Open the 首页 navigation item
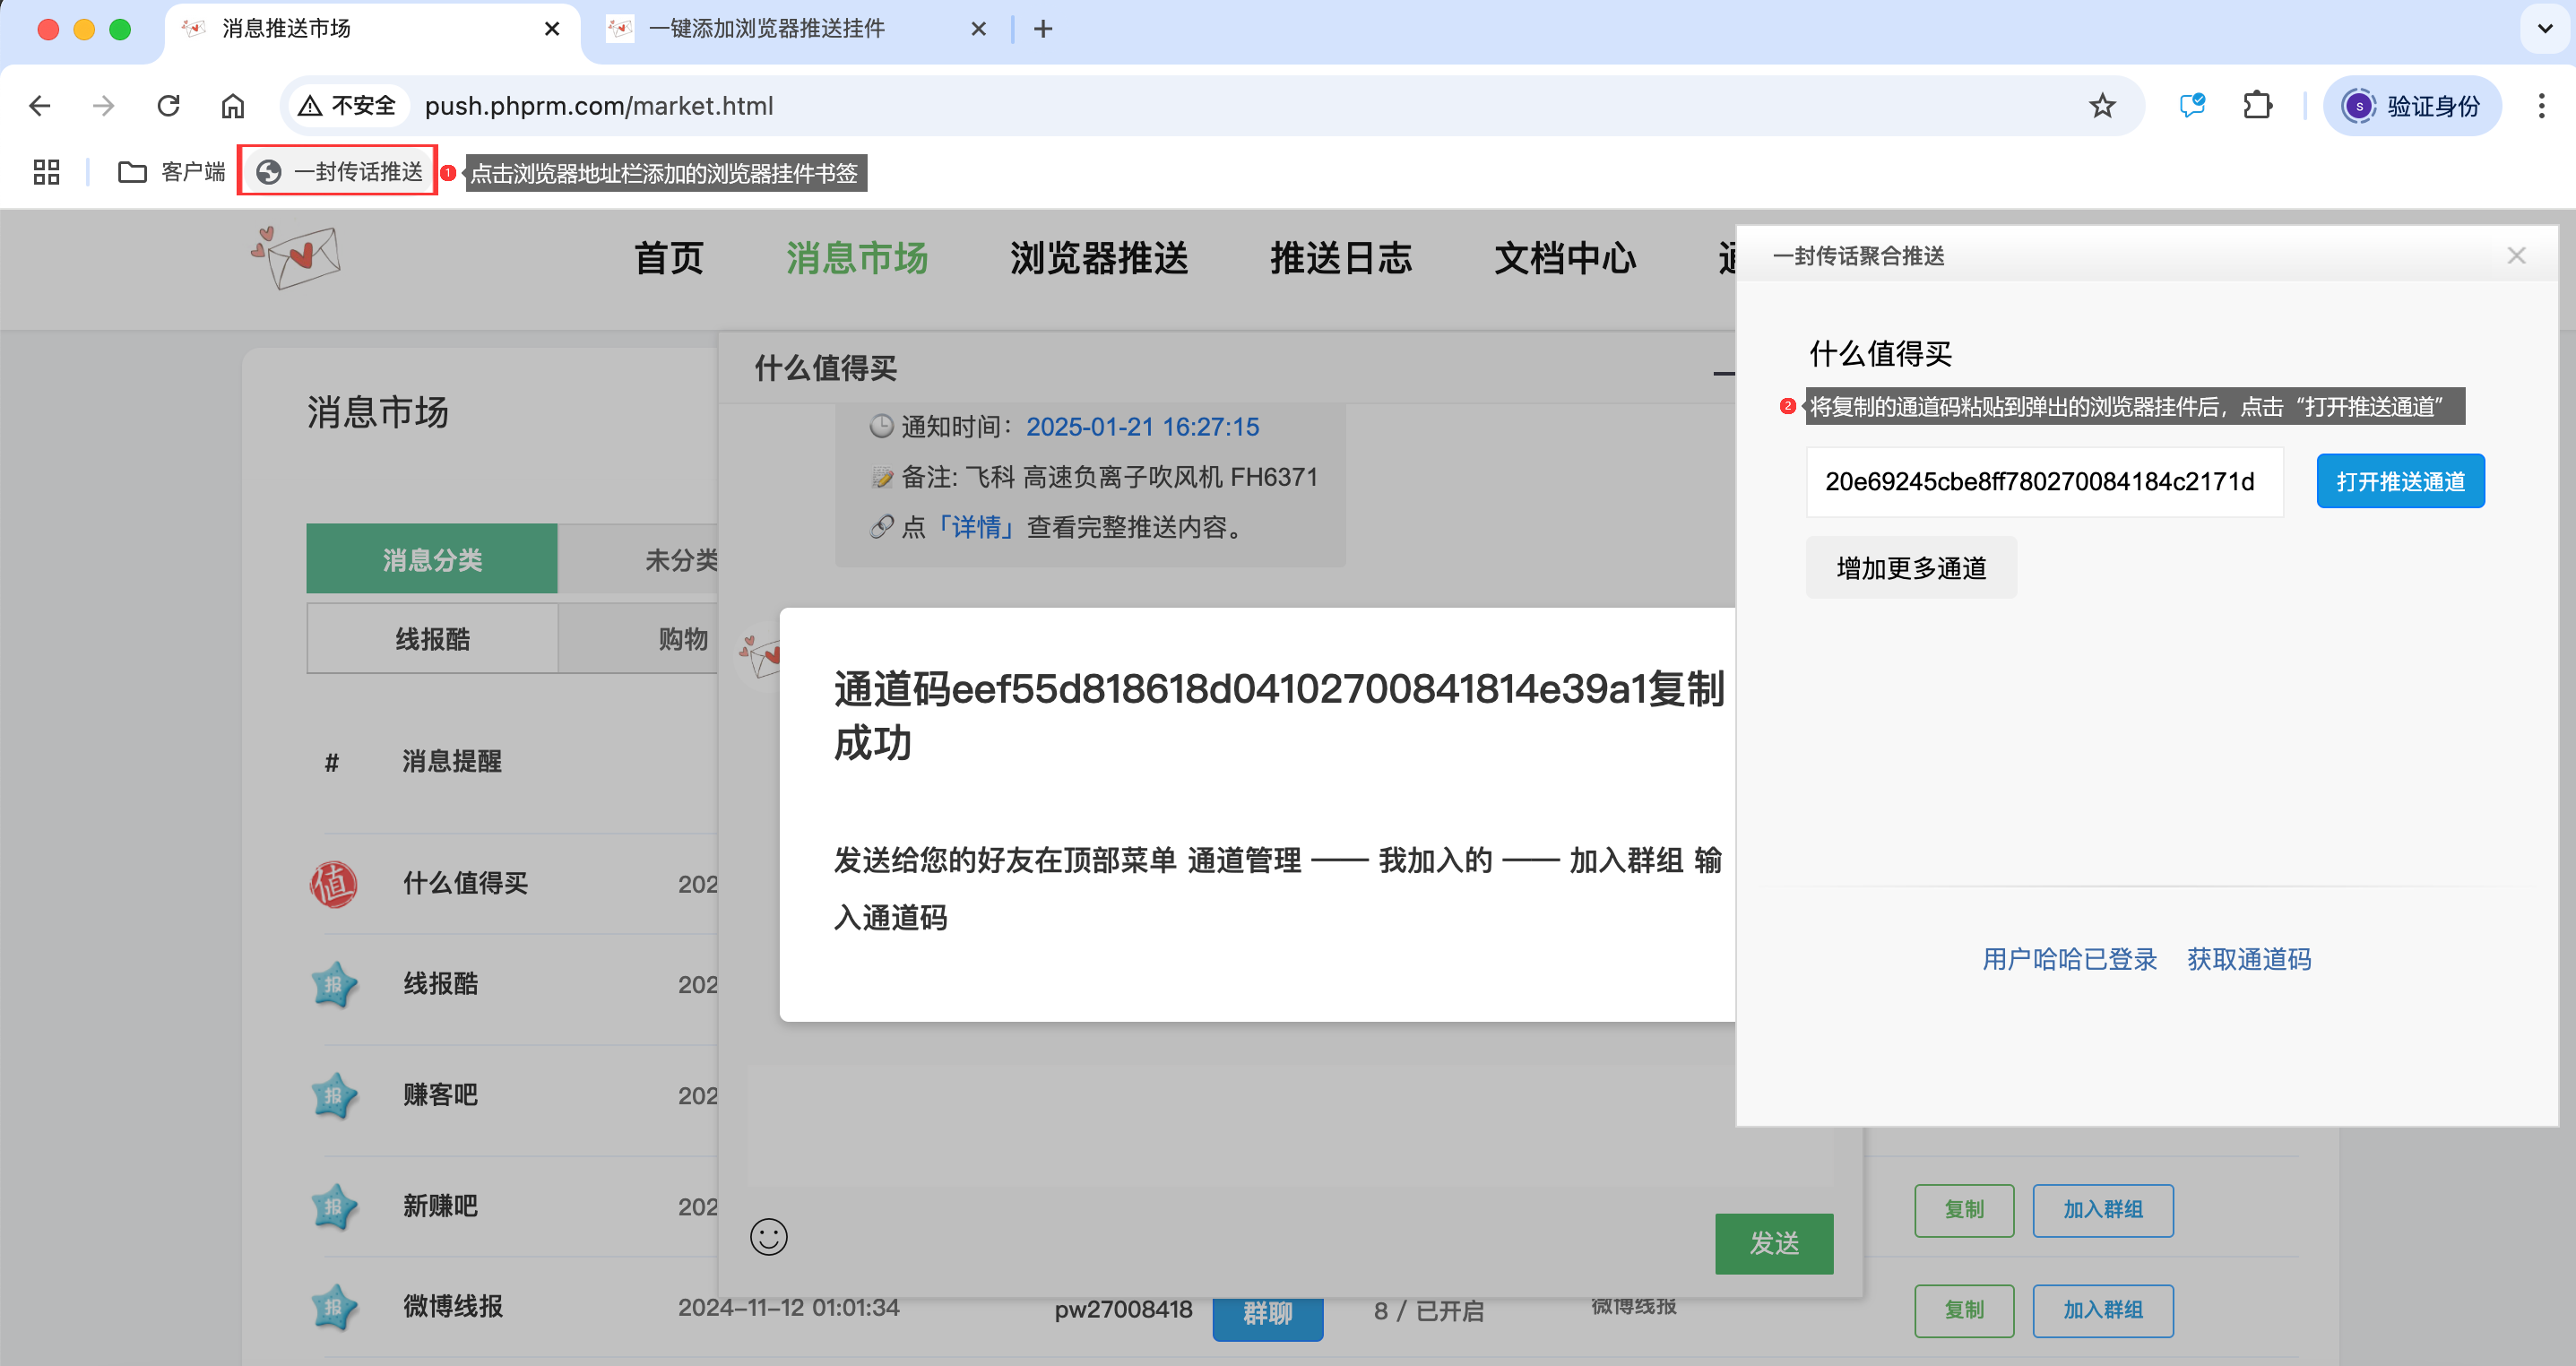This screenshot has height=1366, width=2576. 668,258
